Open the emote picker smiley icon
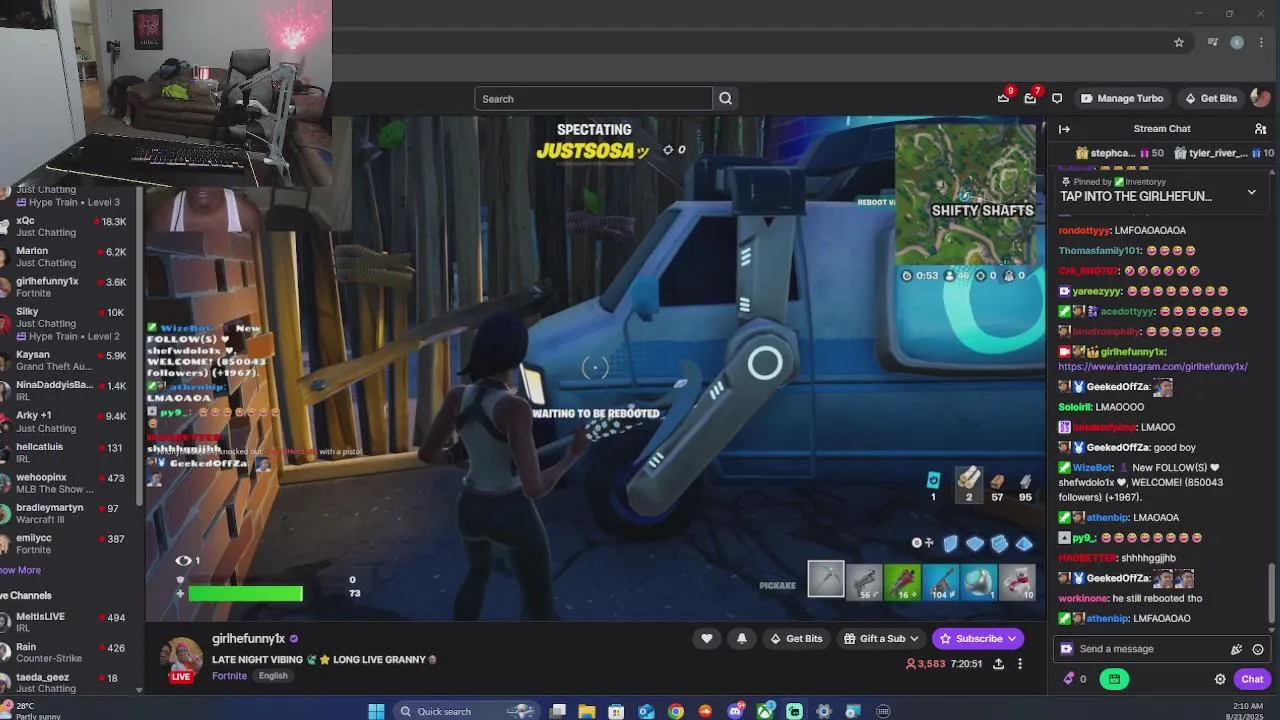 click(x=1258, y=649)
